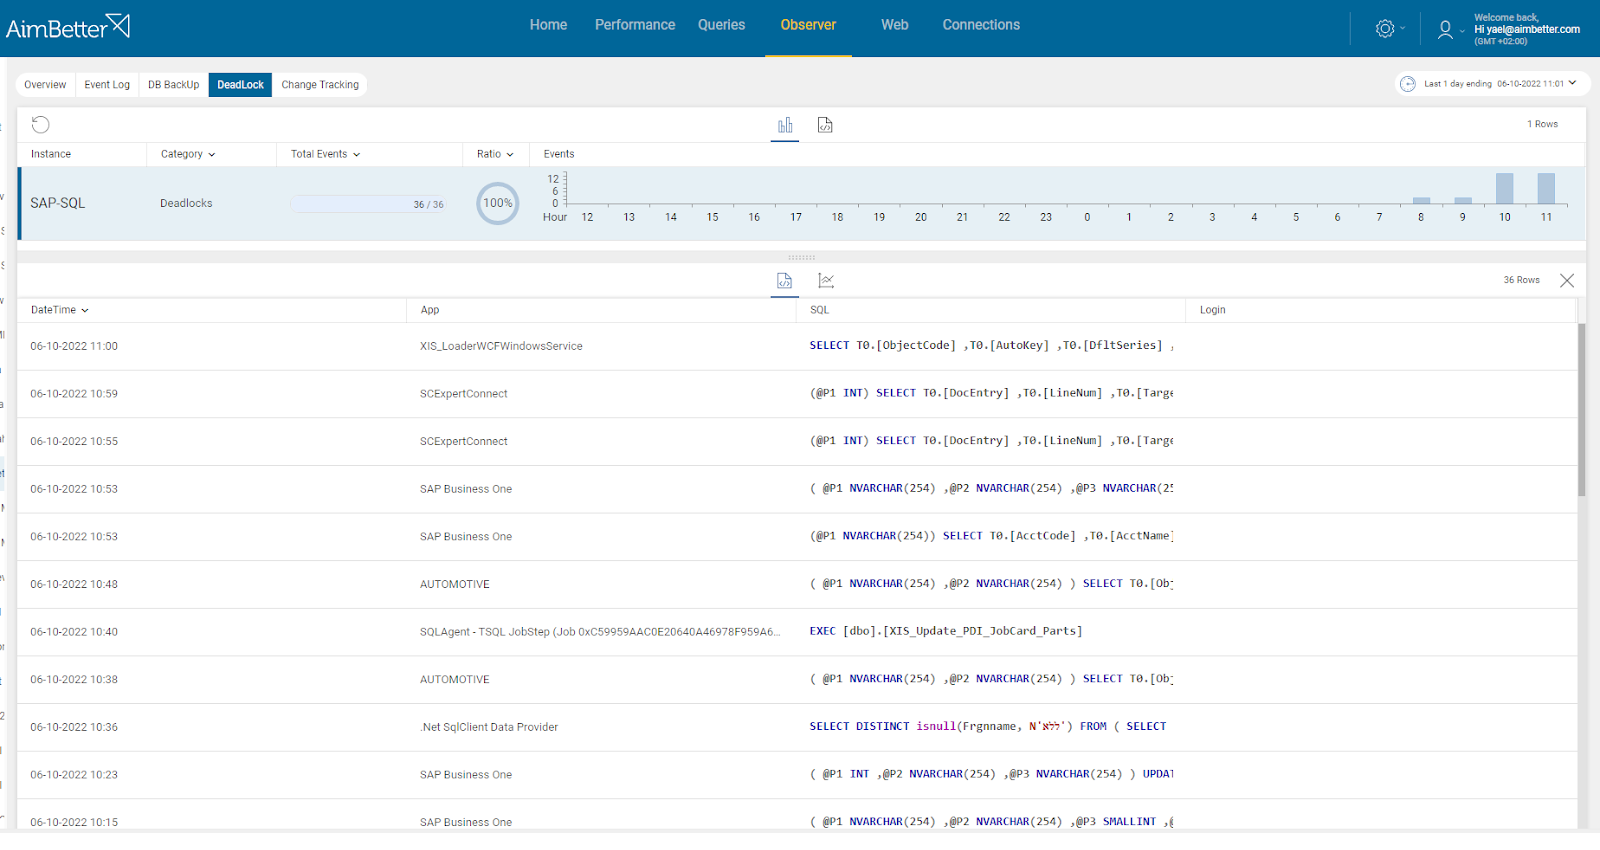1600x850 pixels.
Task: Click the yael@aimbetter.com welcome text
Action: tap(1527, 29)
